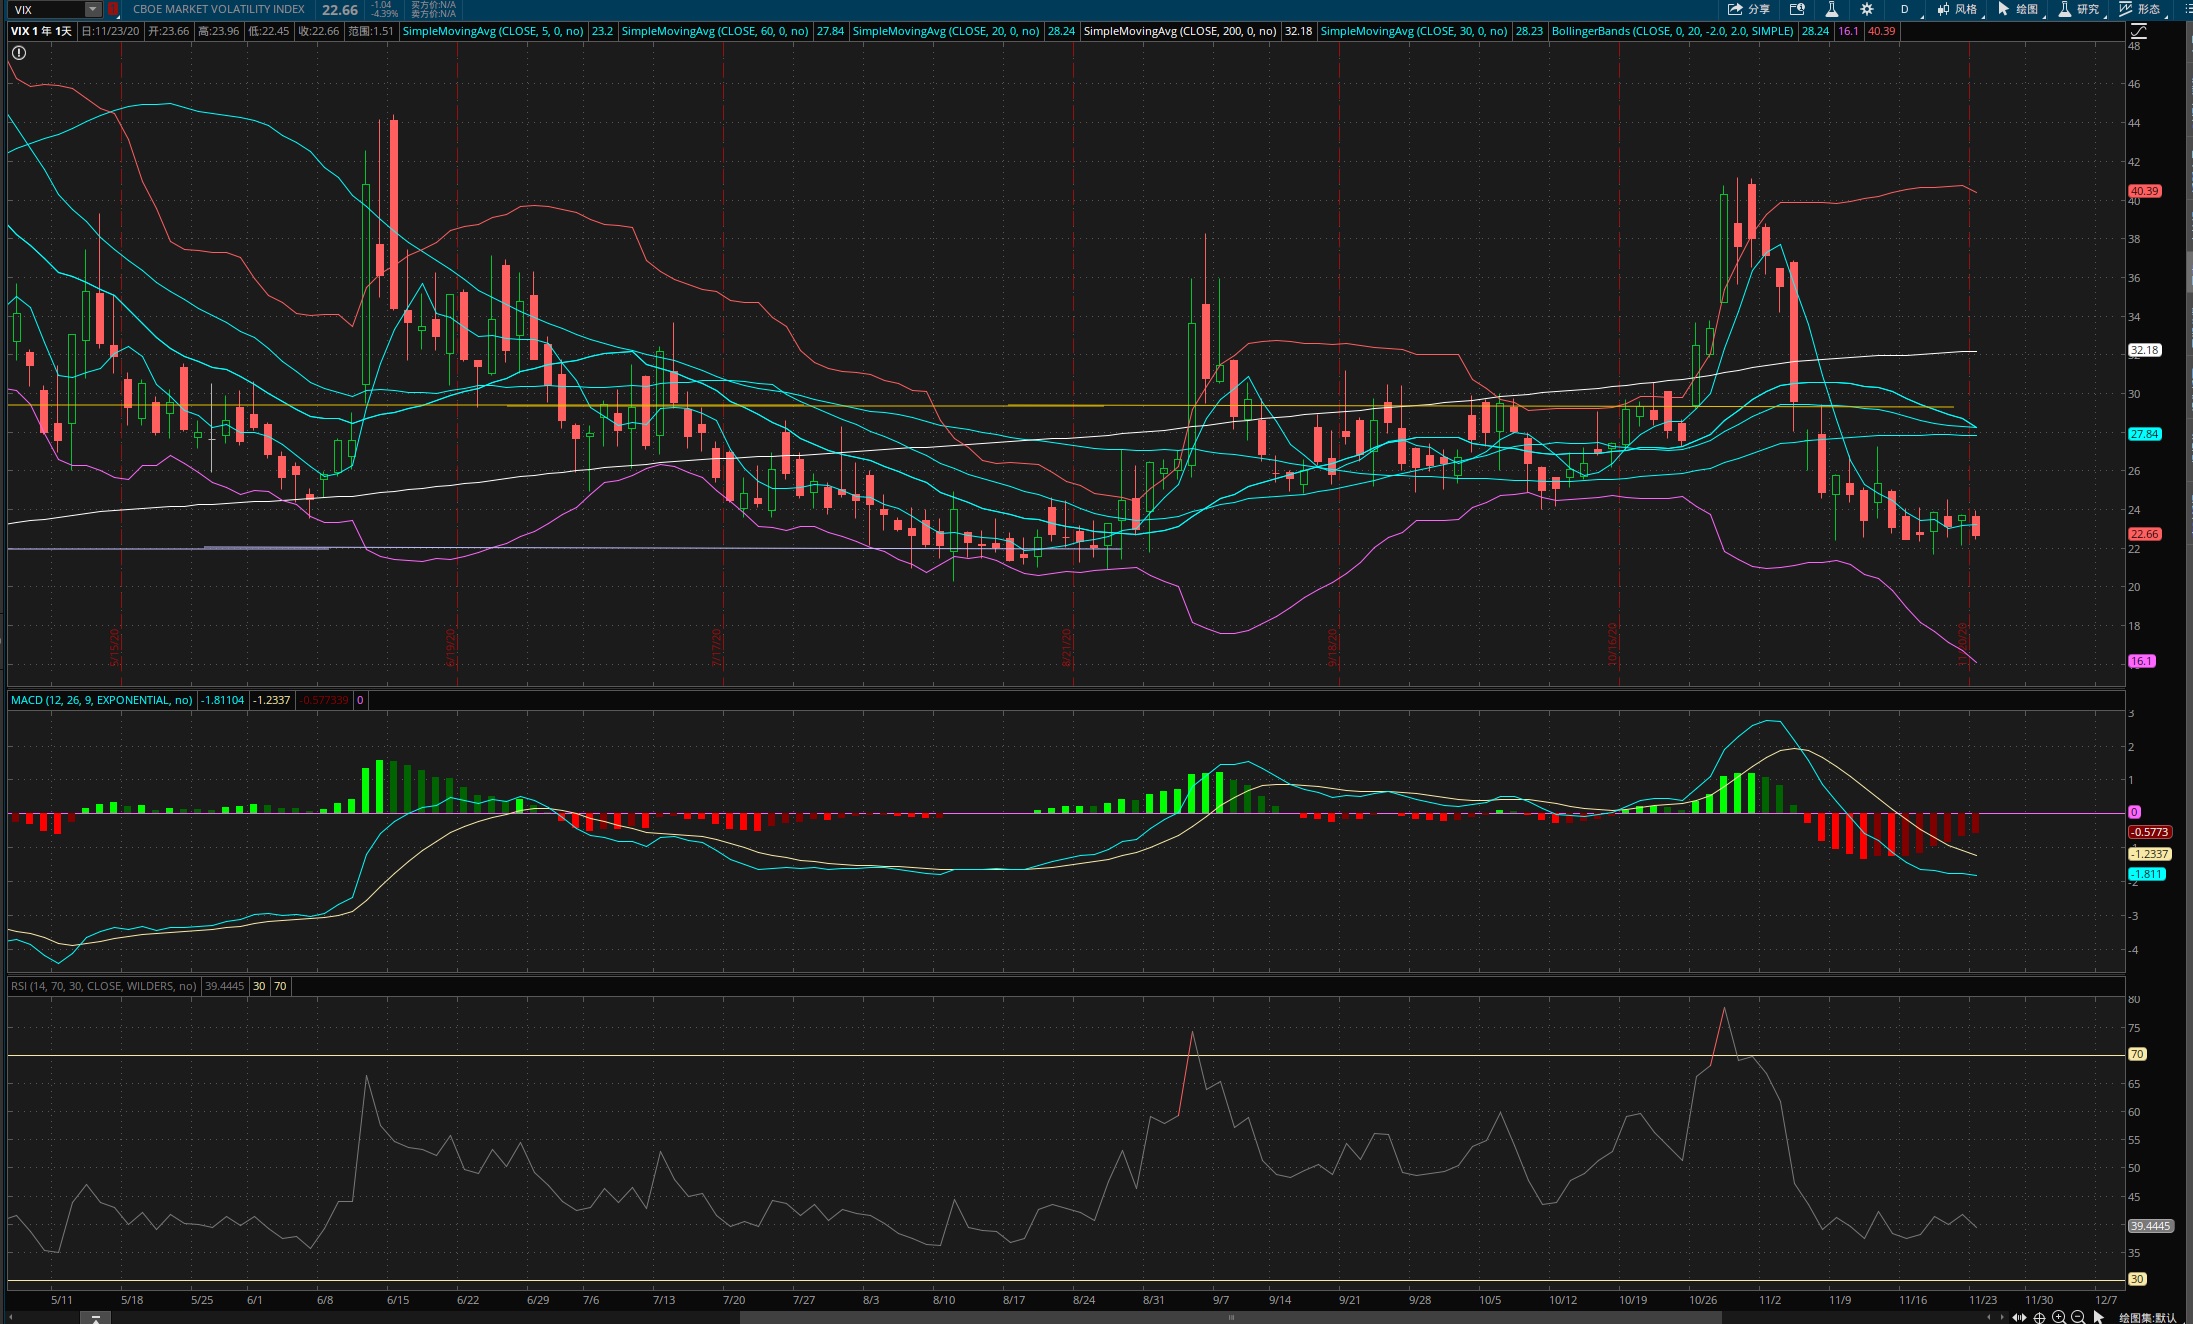Image resolution: width=2193 pixels, height=1324 pixels.
Task: Select SimpleMovingAvg (CLOSE, 20, 0, no) label
Action: pyautogui.click(x=945, y=31)
